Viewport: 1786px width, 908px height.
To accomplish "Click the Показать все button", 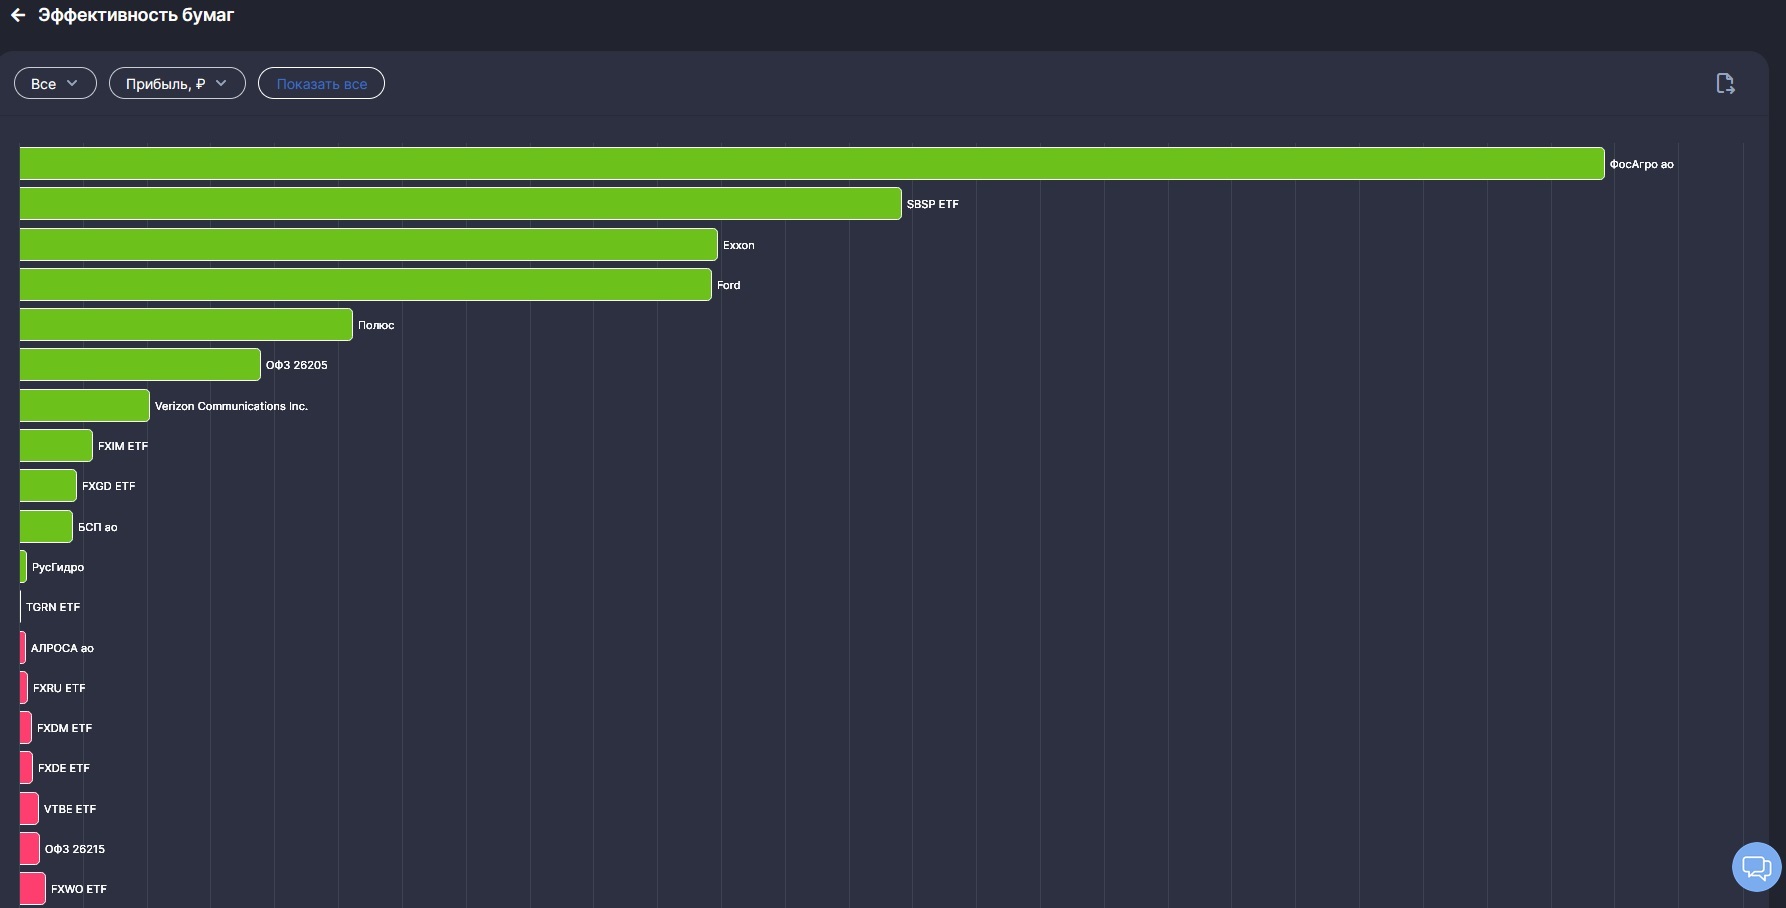I will pos(321,84).
